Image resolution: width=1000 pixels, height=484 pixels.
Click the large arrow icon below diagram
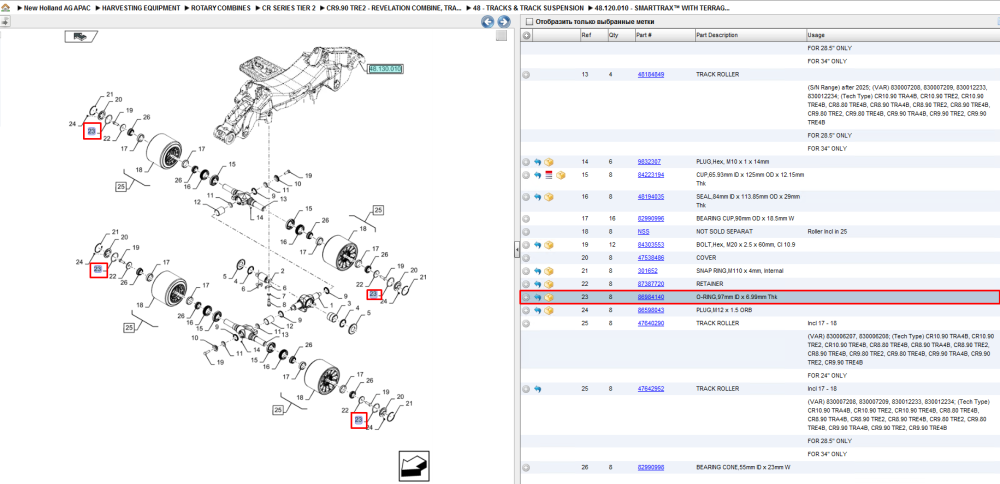pos(416,466)
